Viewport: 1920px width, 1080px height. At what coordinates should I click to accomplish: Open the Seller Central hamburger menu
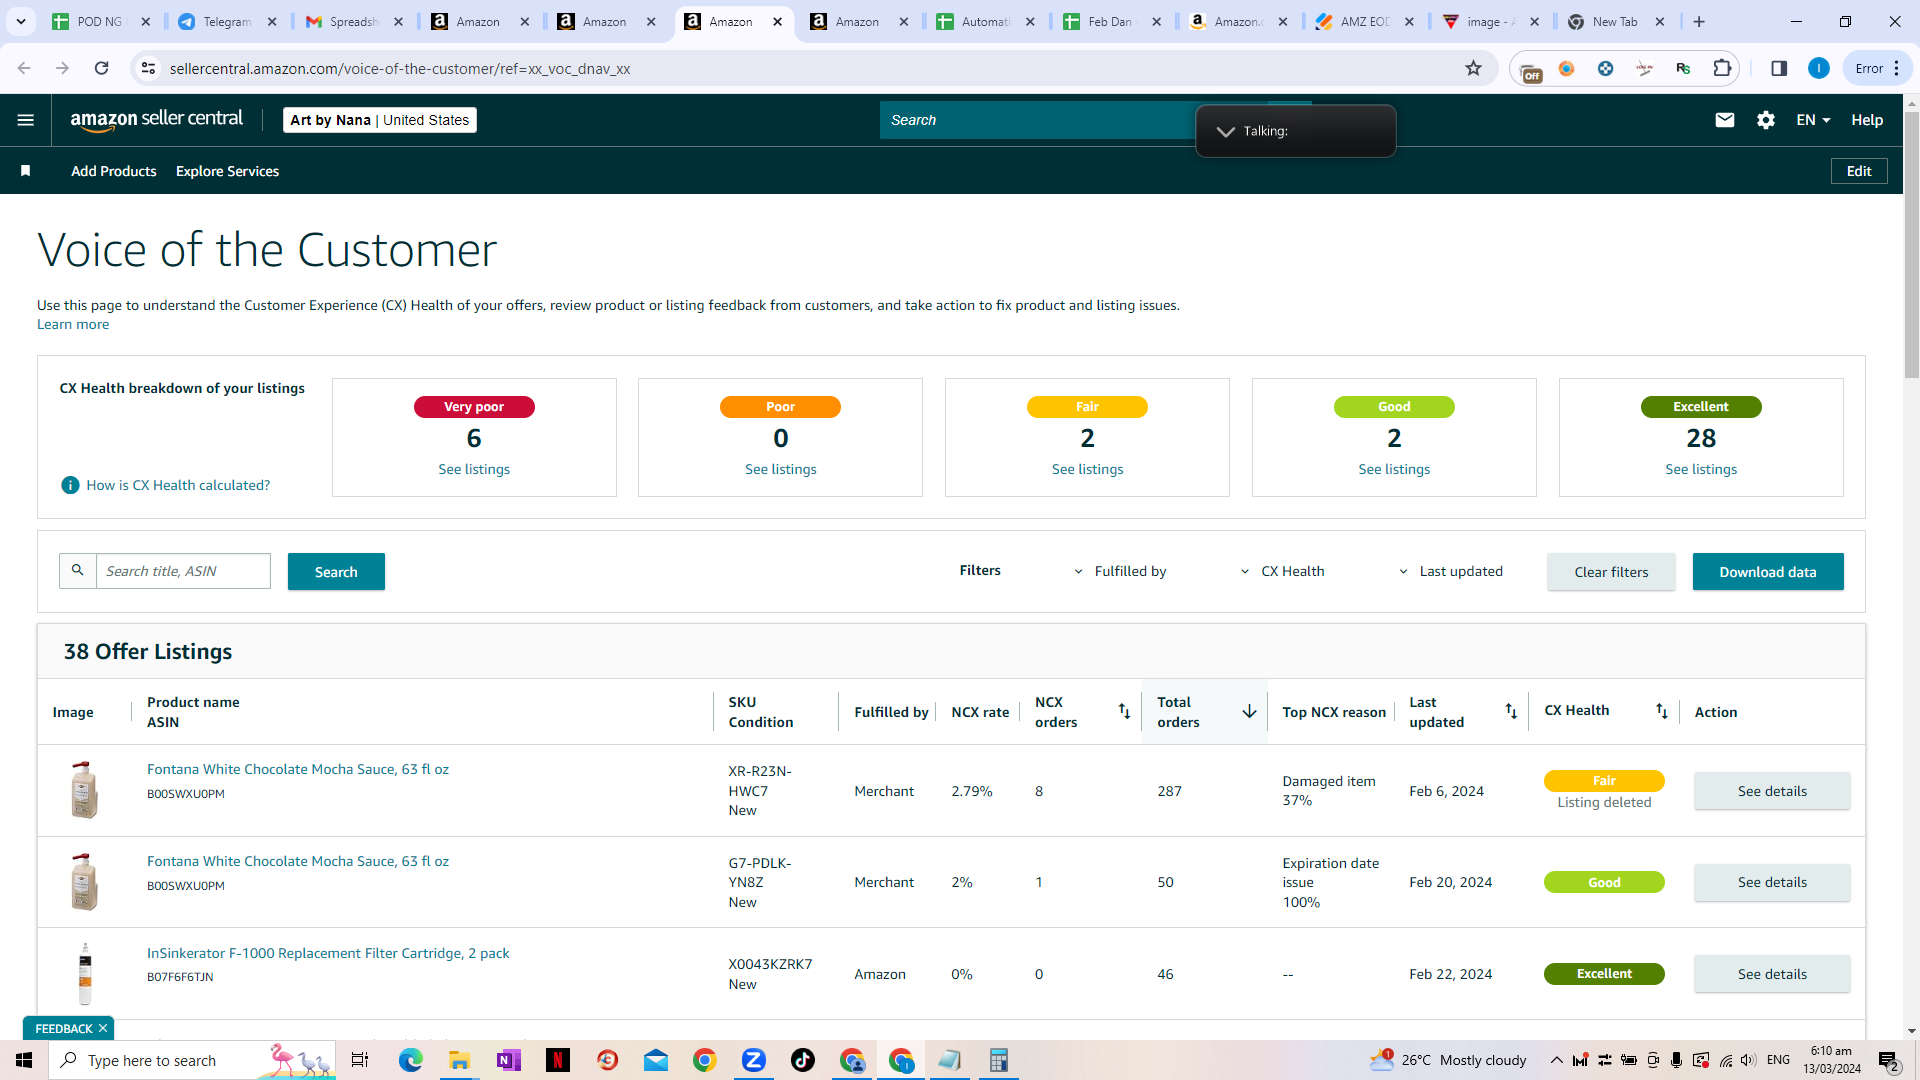(26, 120)
